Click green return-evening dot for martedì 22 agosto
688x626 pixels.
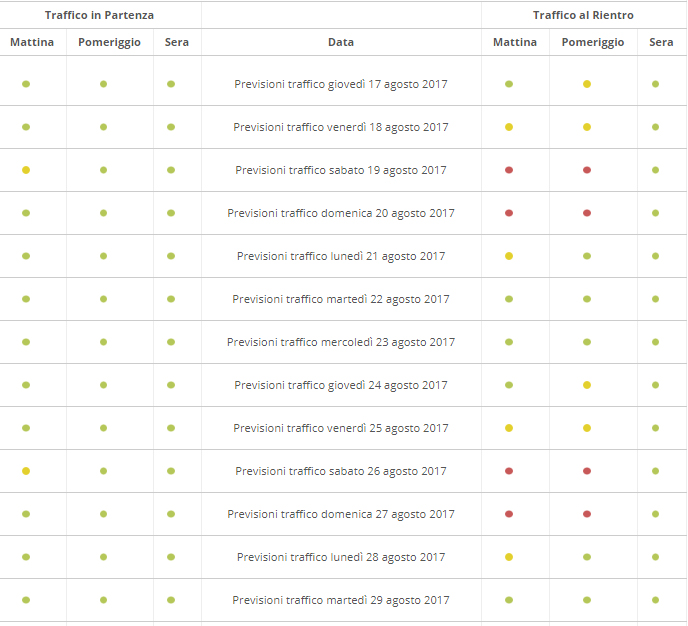point(655,299)
